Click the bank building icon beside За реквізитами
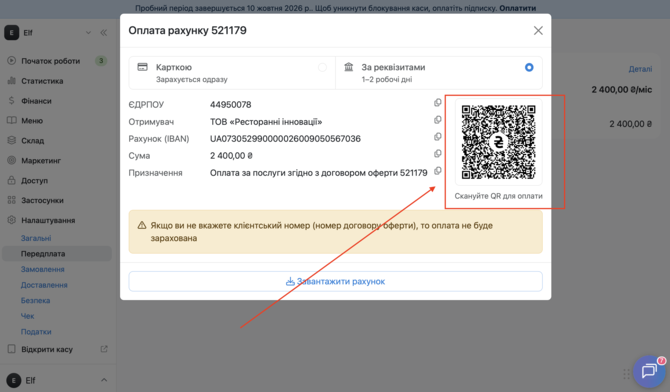Image resolution: width=670 pixels, height=392 pixels. [349, 67]
